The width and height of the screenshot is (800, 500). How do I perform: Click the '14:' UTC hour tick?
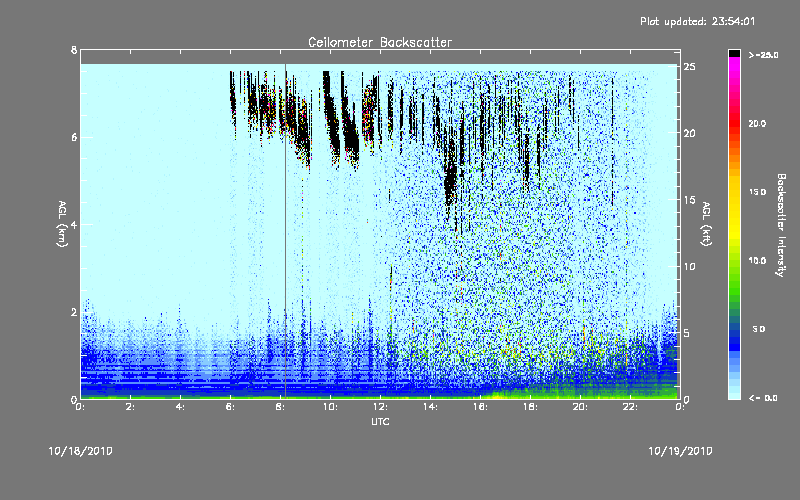[430, 407]
